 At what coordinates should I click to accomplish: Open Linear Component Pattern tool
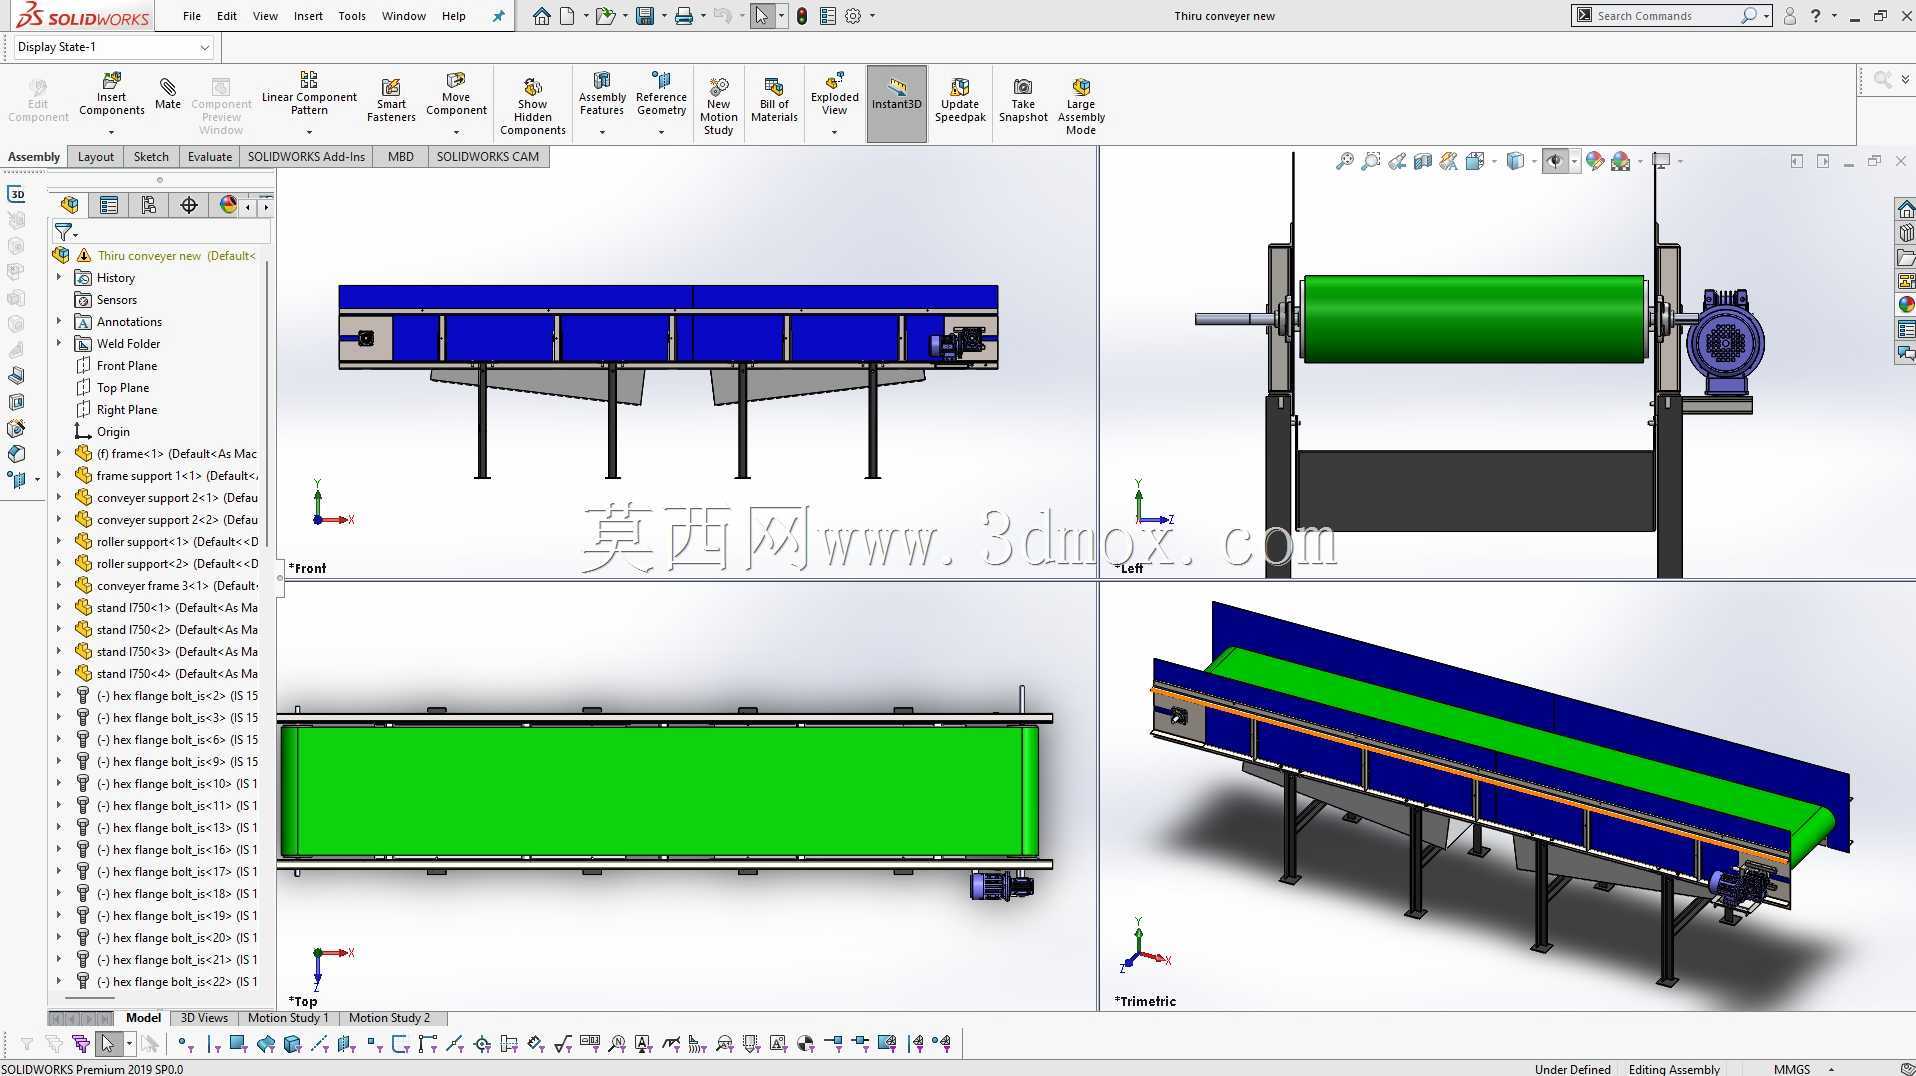(309, 94)
